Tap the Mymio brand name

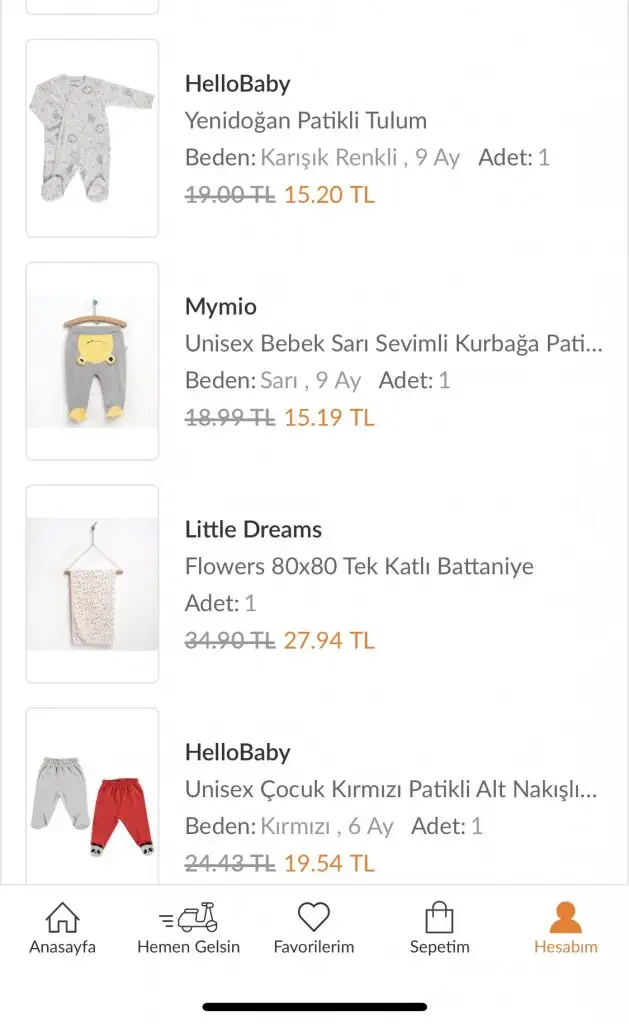point(221,307)
